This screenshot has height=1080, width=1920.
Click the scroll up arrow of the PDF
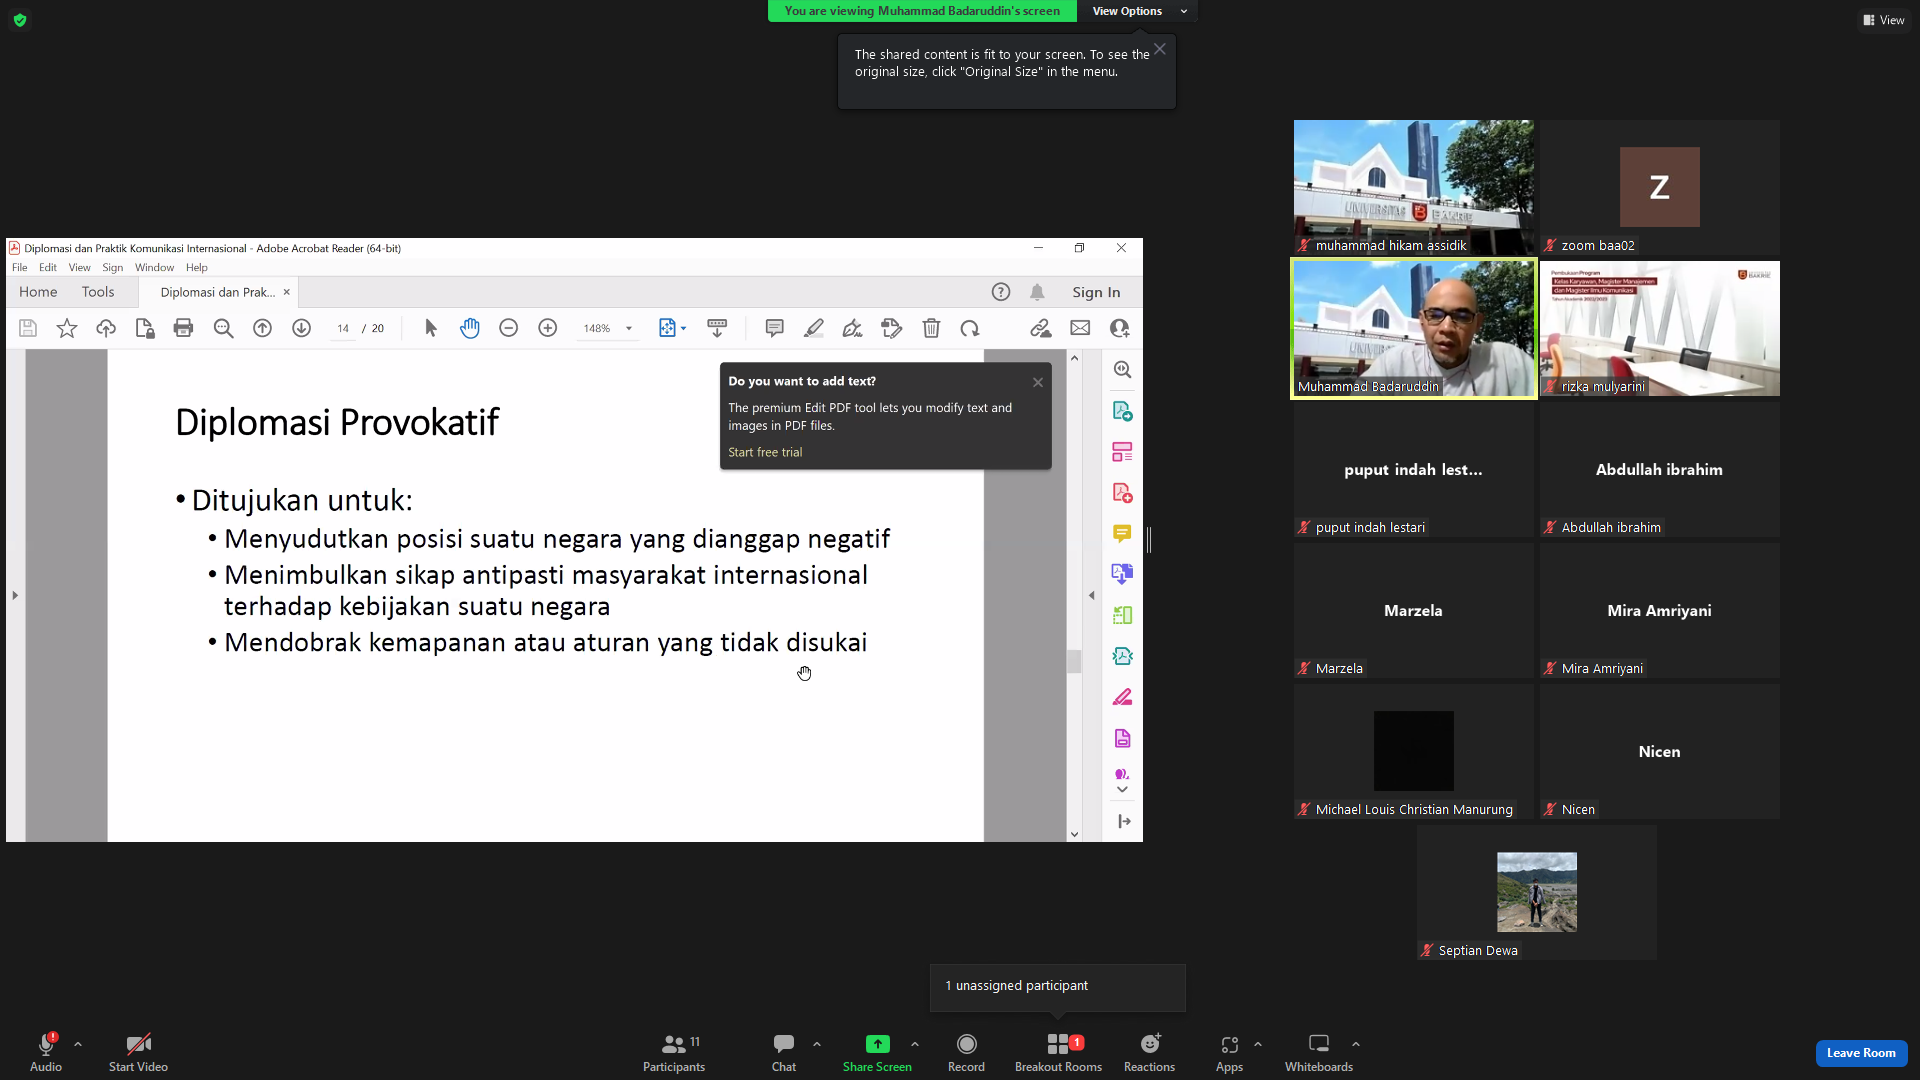pos(1074,357)
